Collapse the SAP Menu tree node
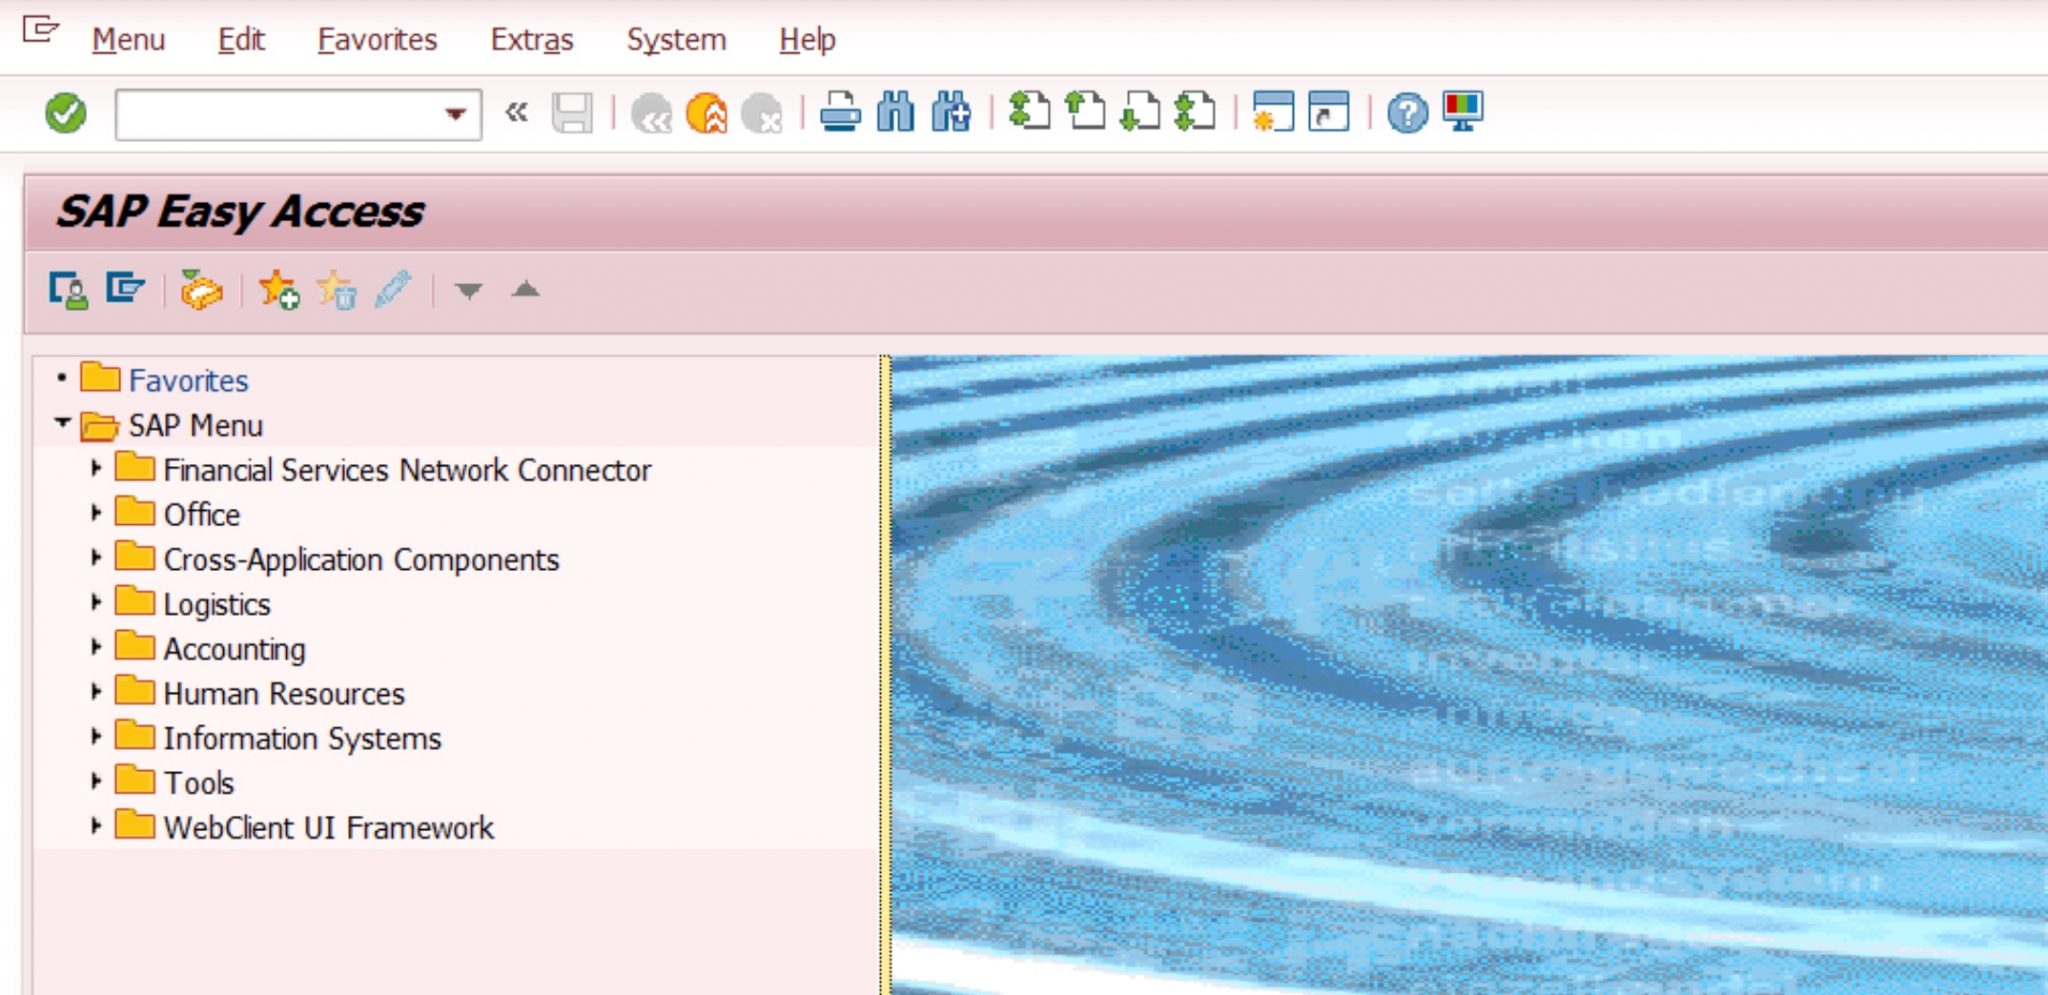Image resolution: width=2048 pixels, height=995 pixels. (62, 424)
